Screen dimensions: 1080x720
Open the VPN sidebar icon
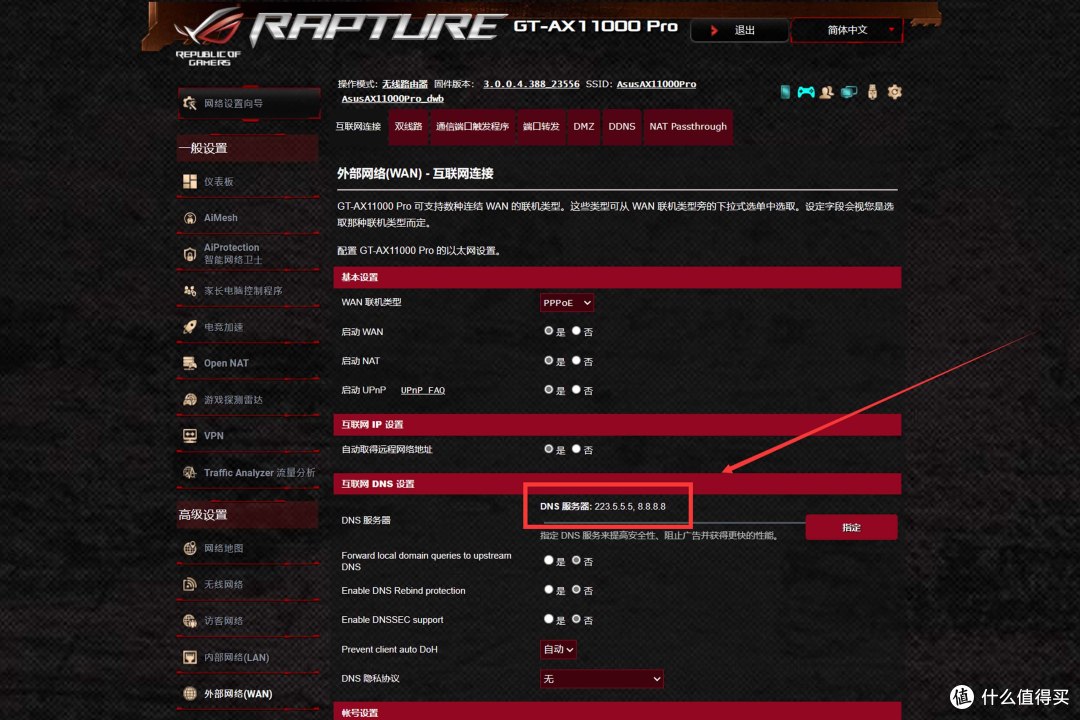pyautogui.click(x=189, y=435)
